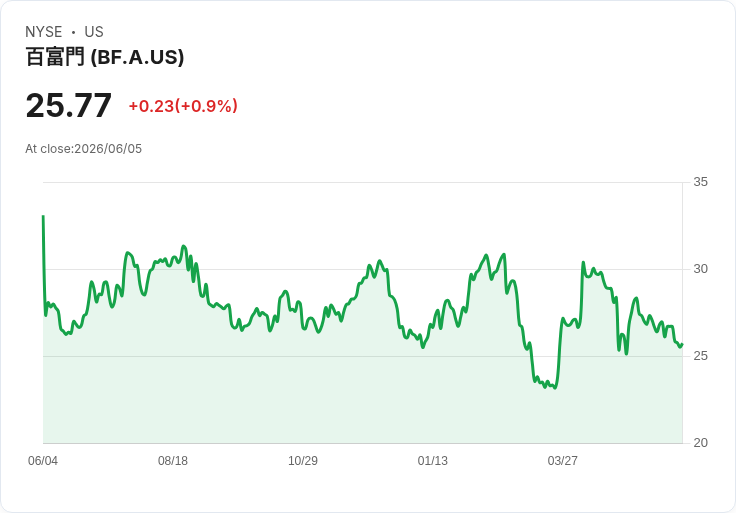This screenshot has height=513, width=736.
Task: Click the 01/13 x-axis date label
Action: point(433,460)
